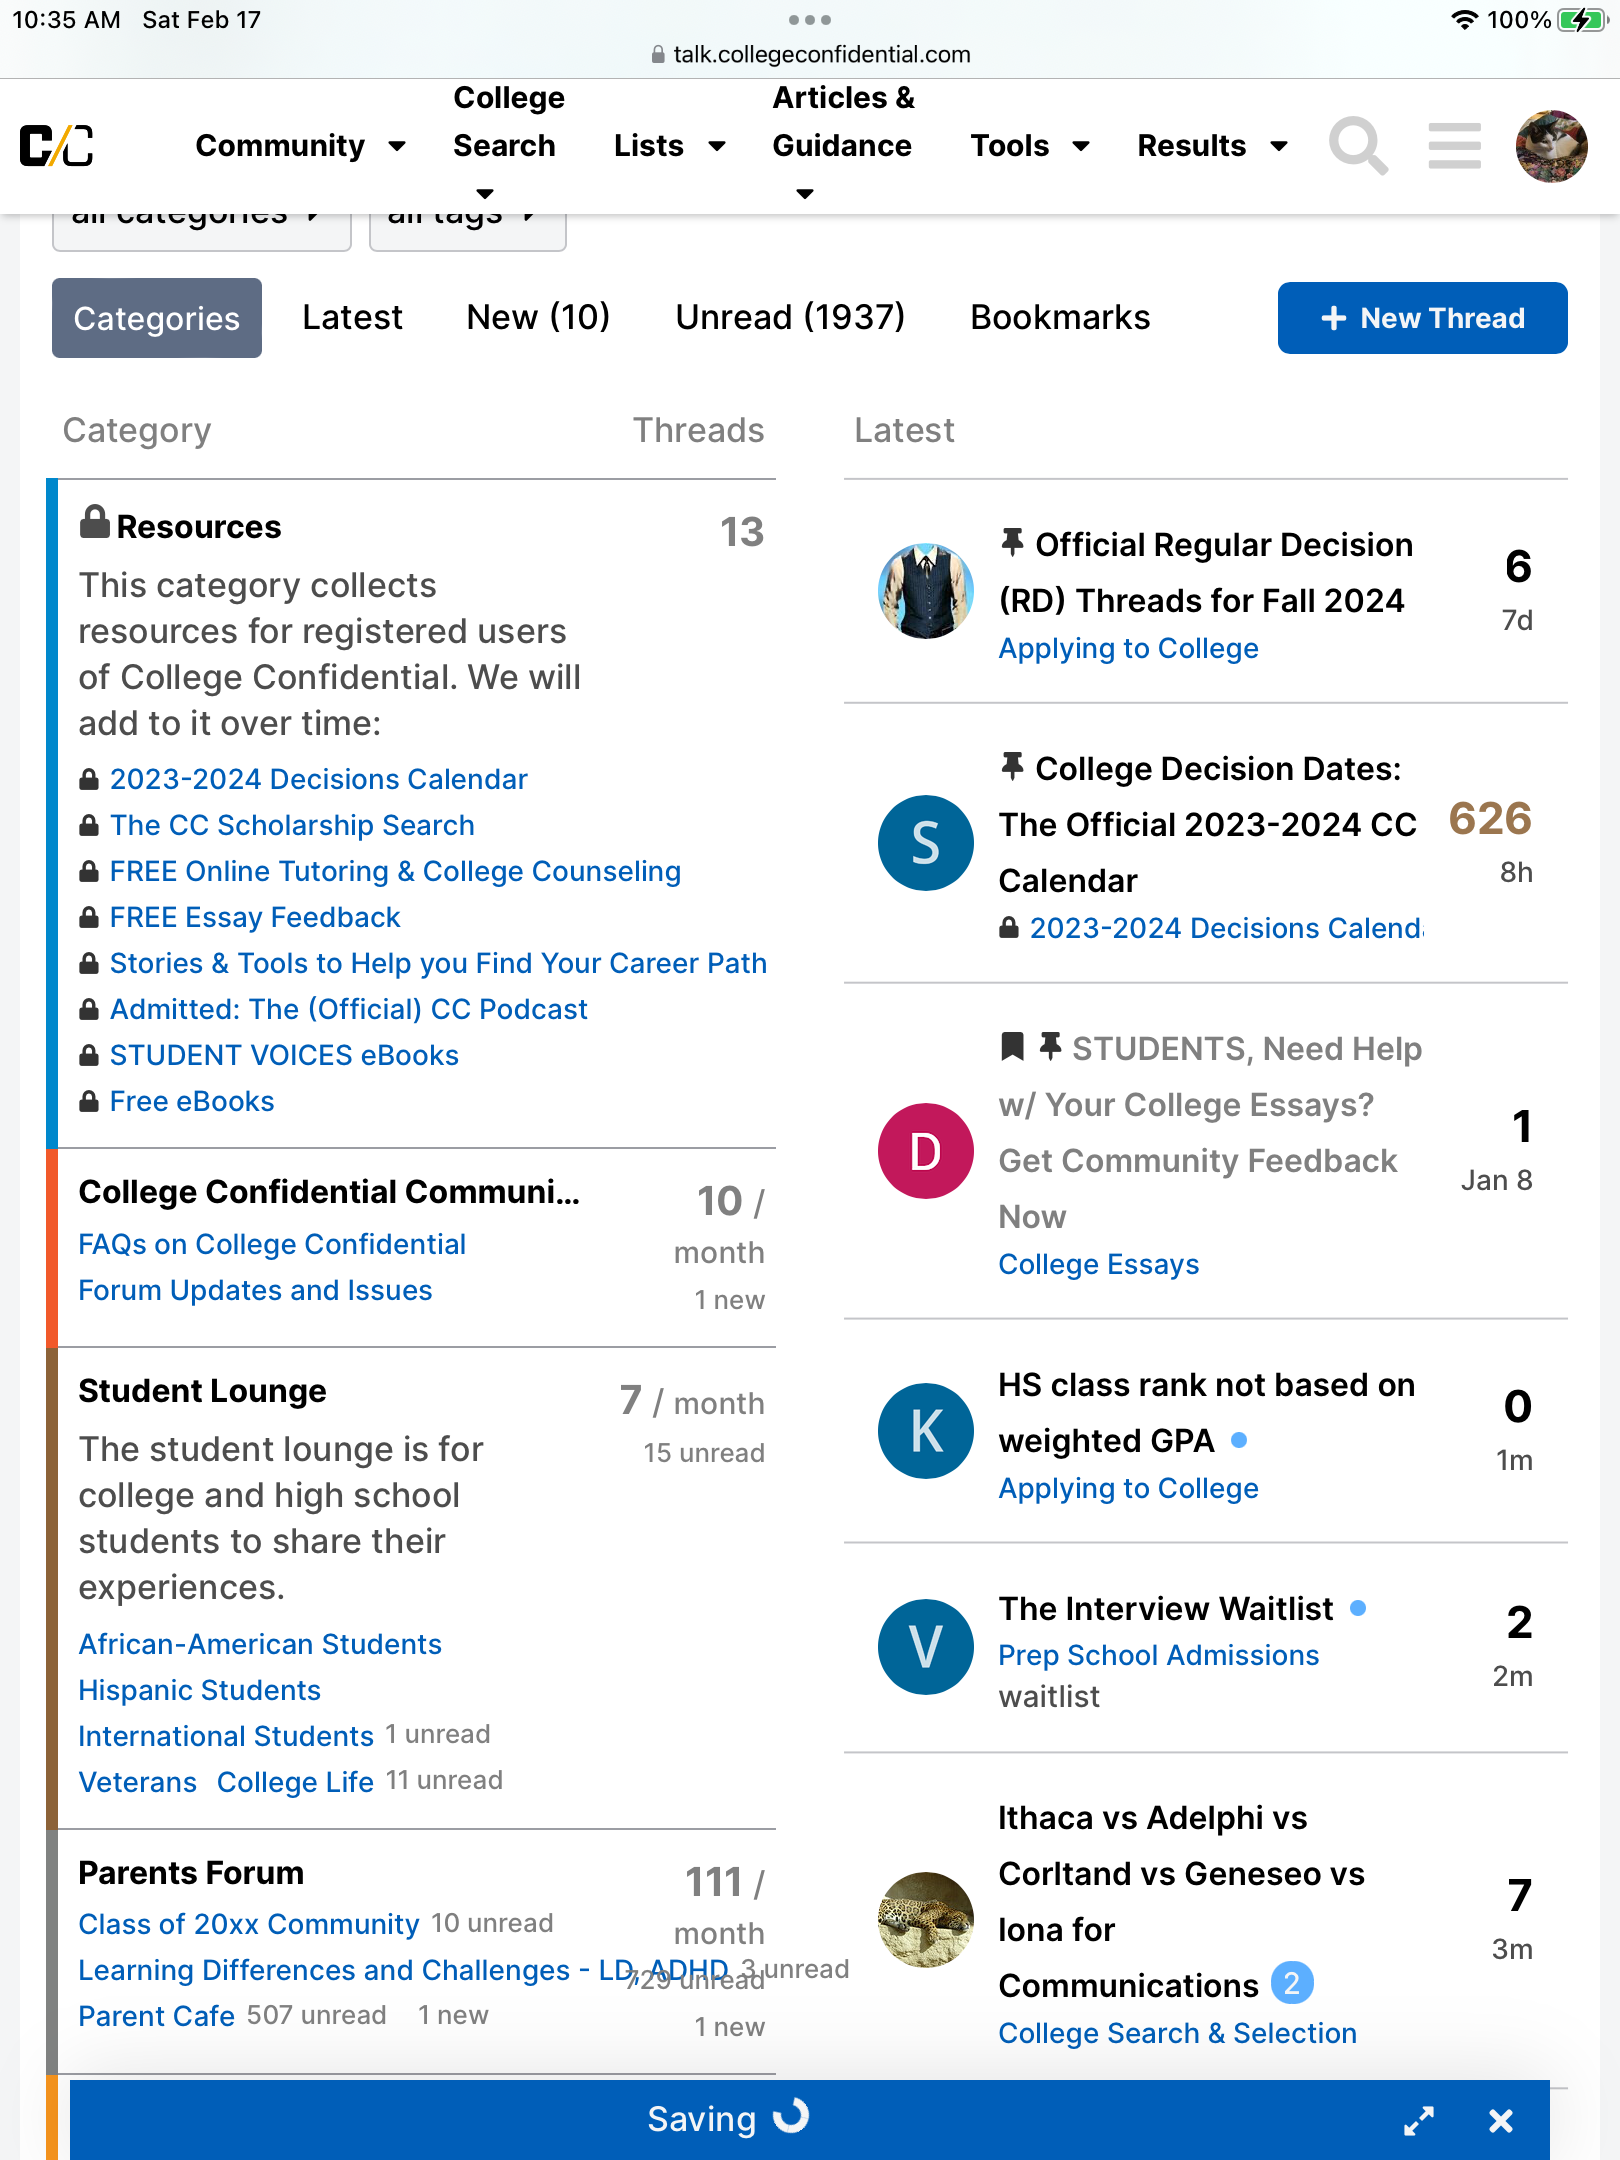Open the 'K' user avatar
Viewport: 1620px width, 2160px height.
pyautogui.click(x=925, y=1430)
